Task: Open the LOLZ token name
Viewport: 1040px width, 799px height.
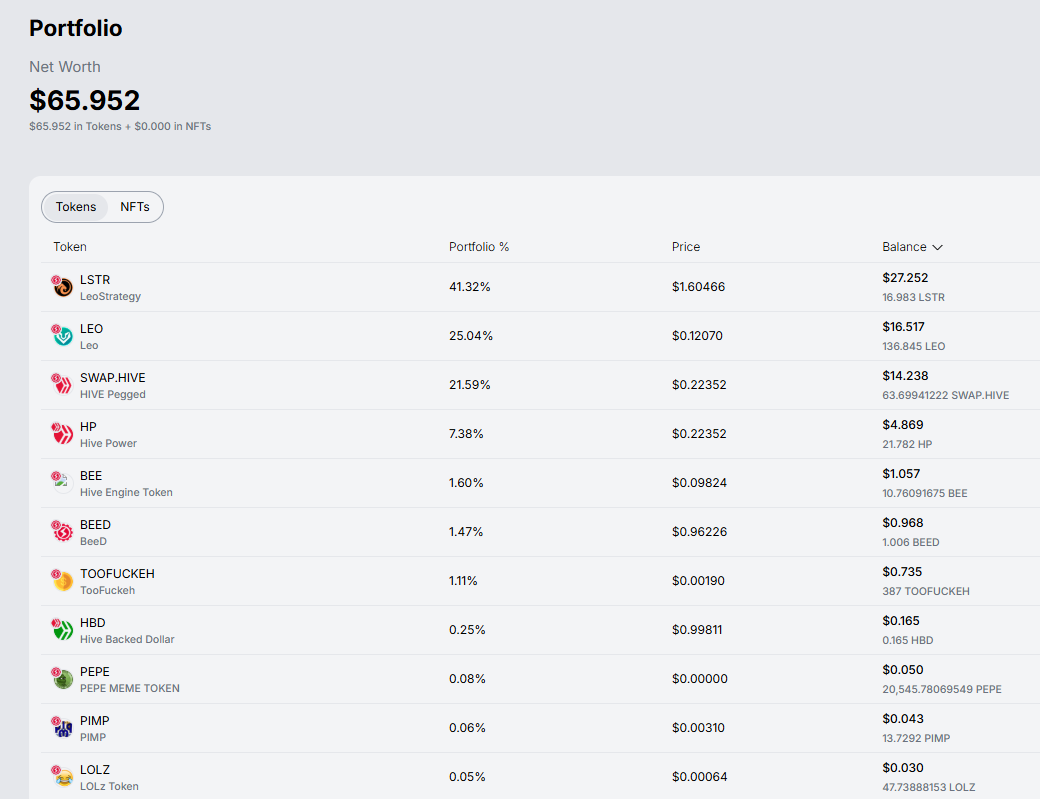Action: 95,770
